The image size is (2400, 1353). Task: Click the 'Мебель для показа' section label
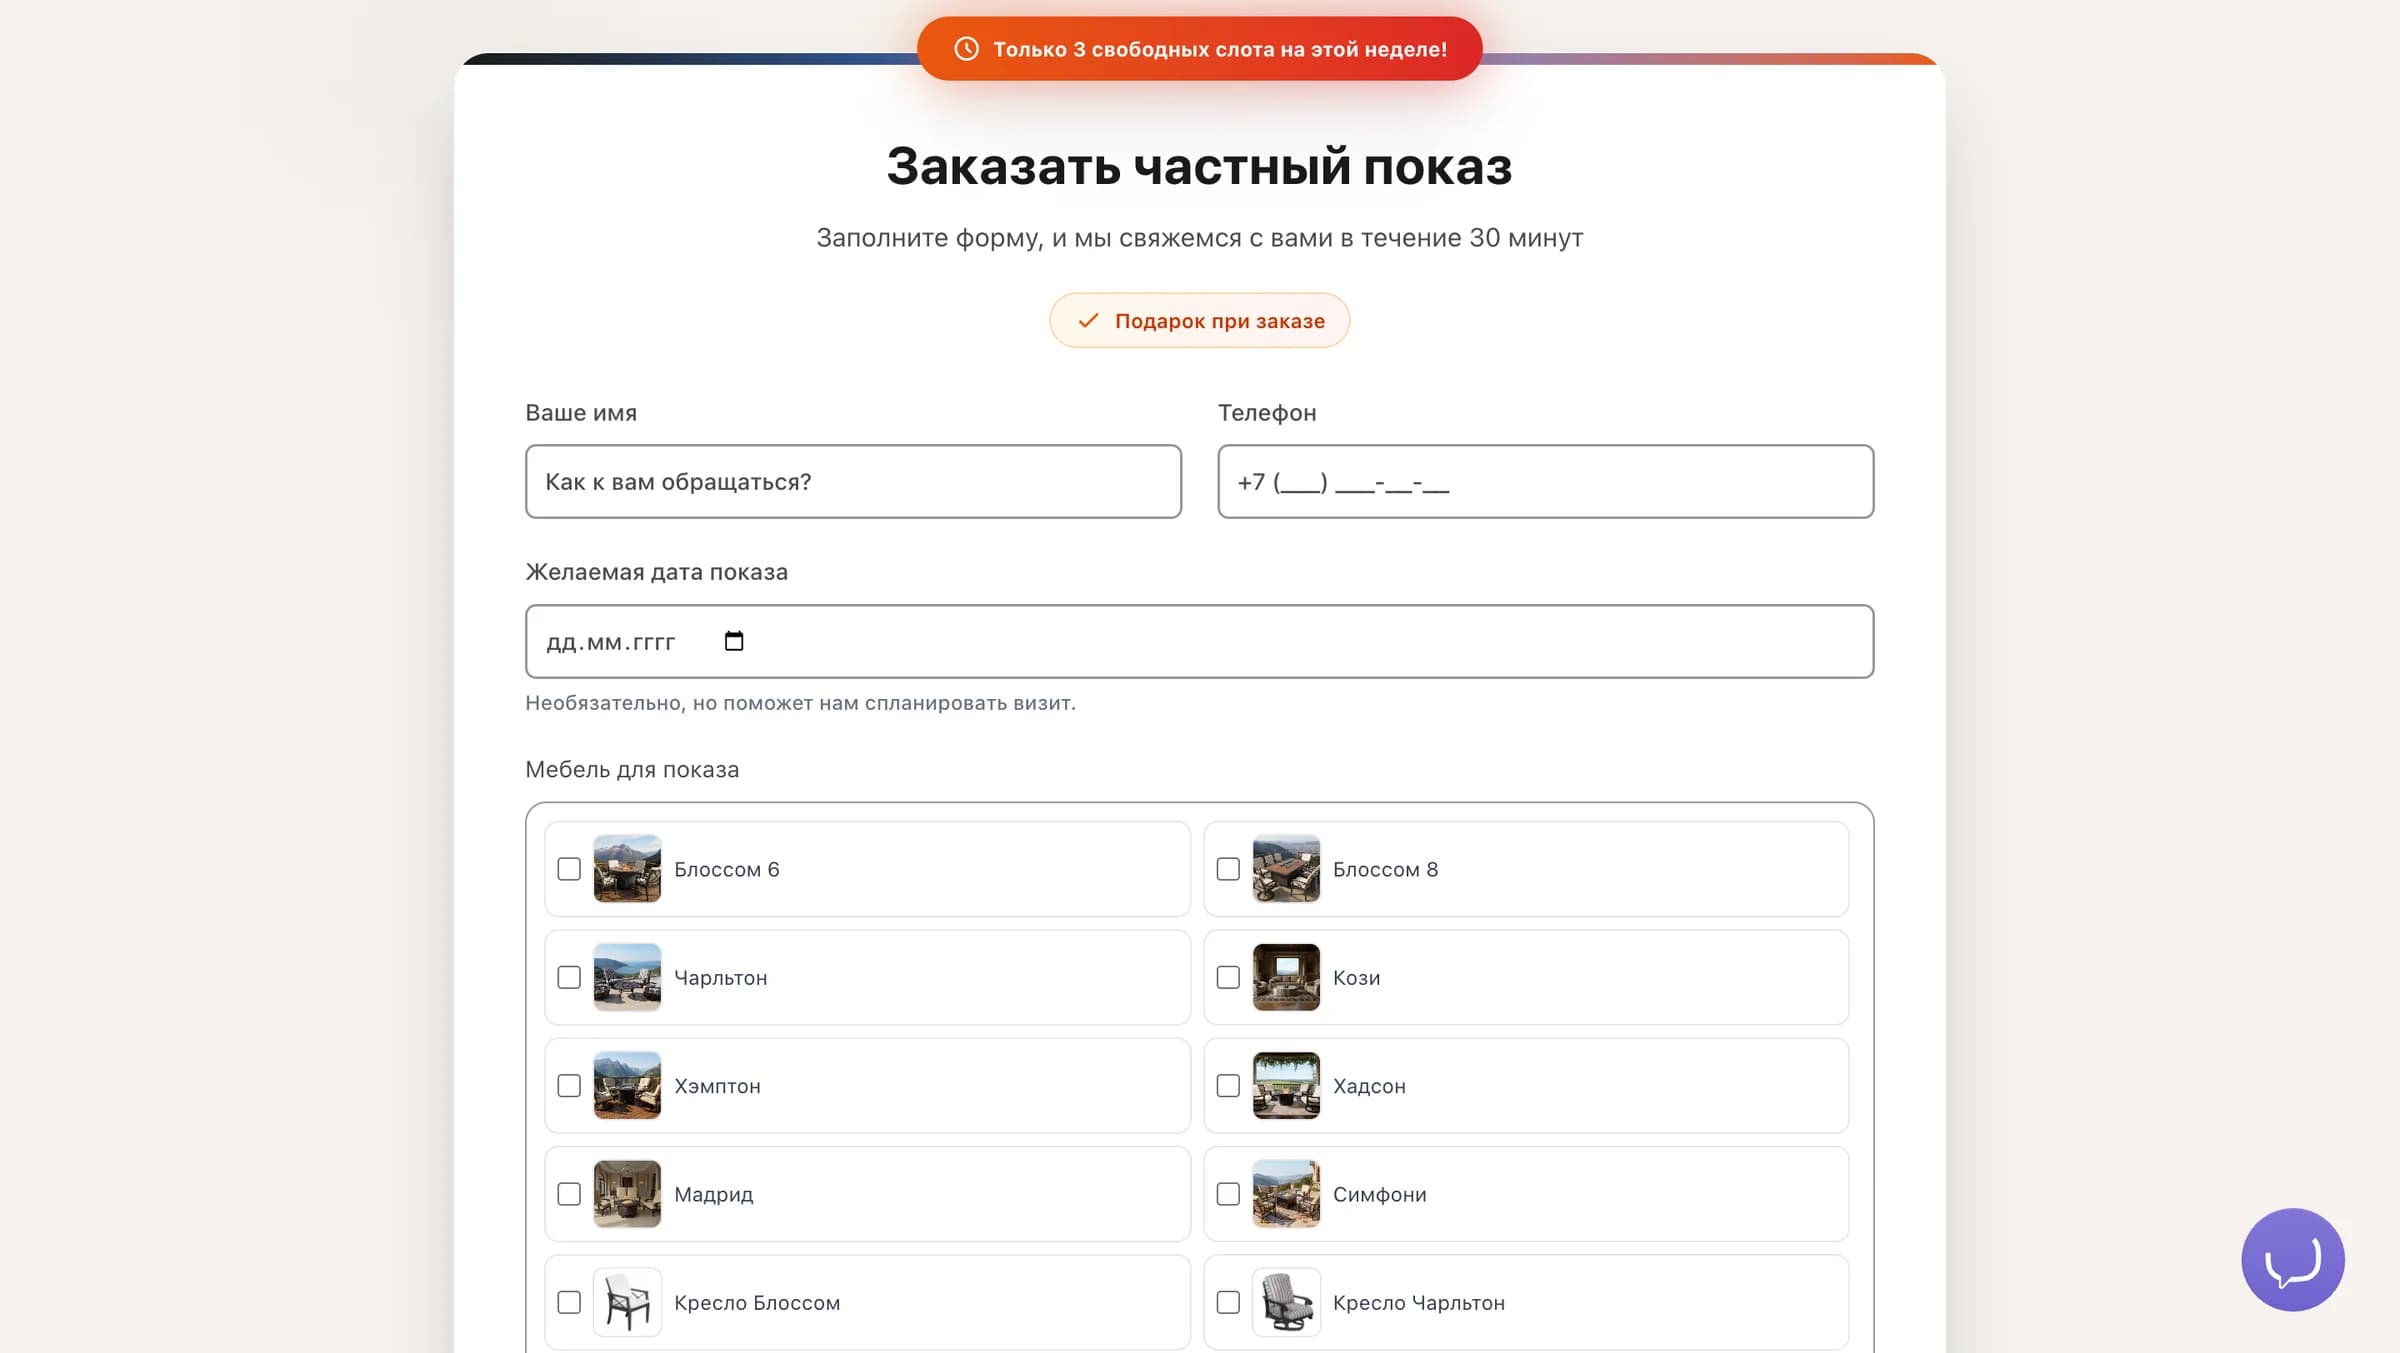pyautogui.click(x=632, y=770)
